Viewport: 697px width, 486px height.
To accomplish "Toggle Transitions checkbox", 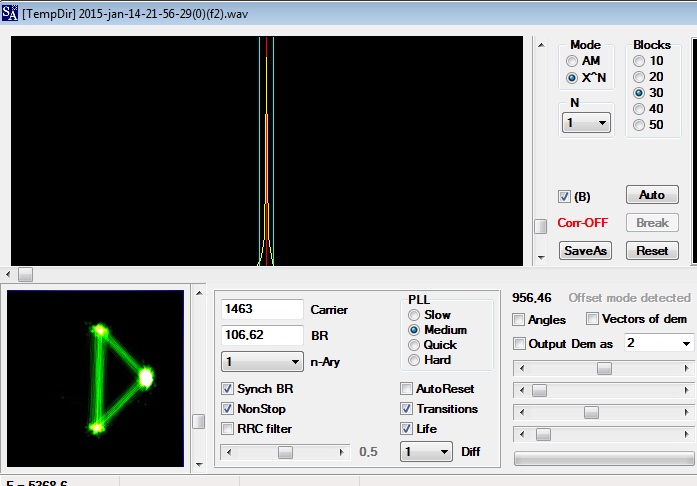I will pos(406,409).
